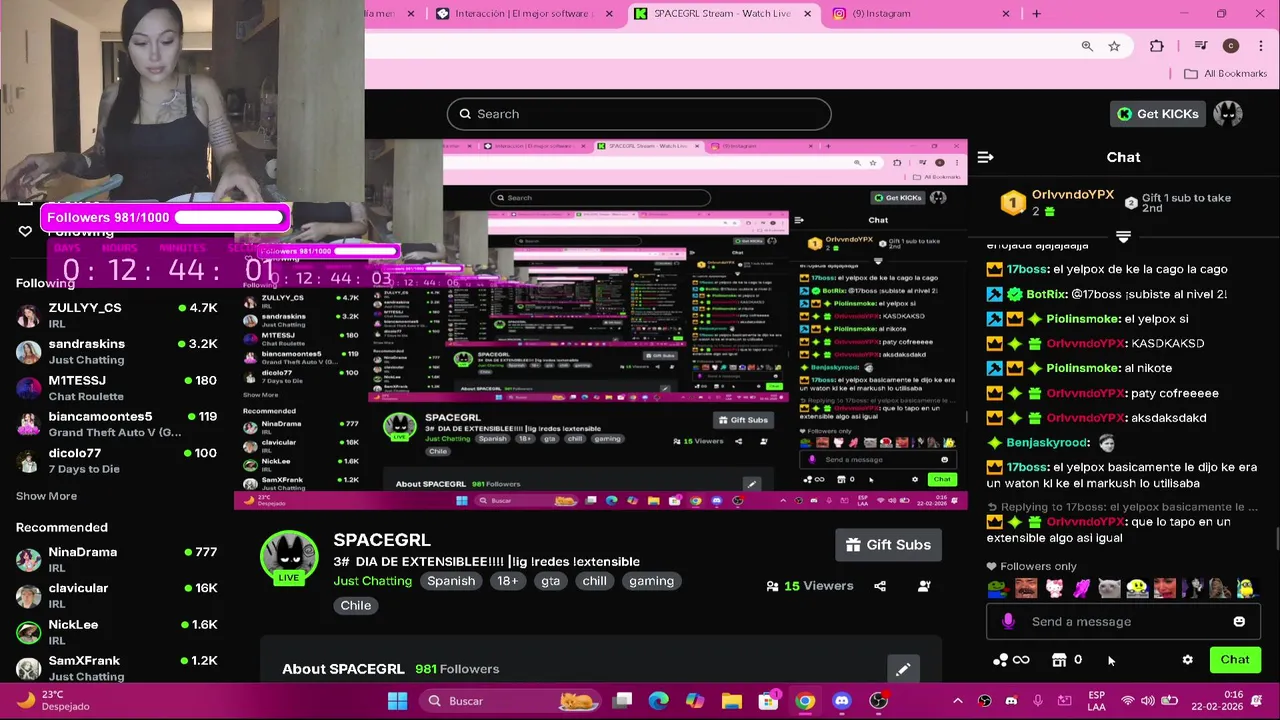Click the purple microphone icon in message box
This screenshot has width=1280, height=720.
[1008, 621]
